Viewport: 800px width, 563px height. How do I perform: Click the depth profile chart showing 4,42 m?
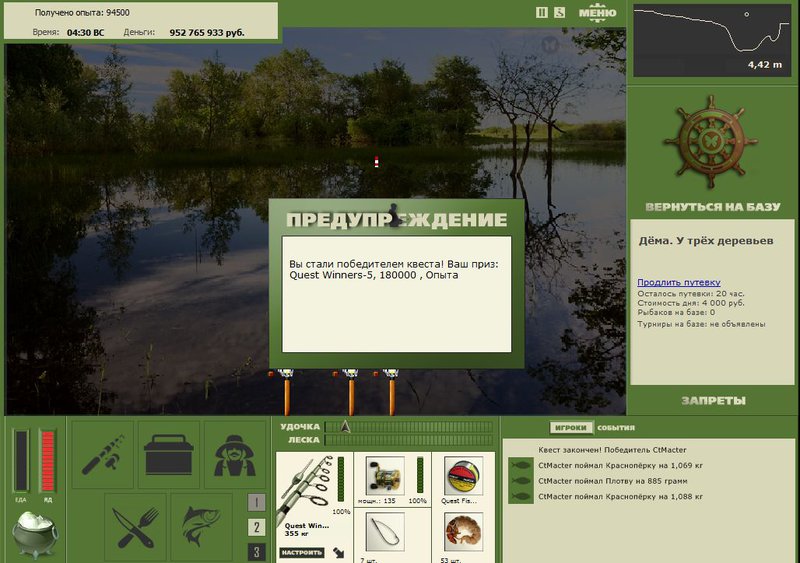pos(712,40)
